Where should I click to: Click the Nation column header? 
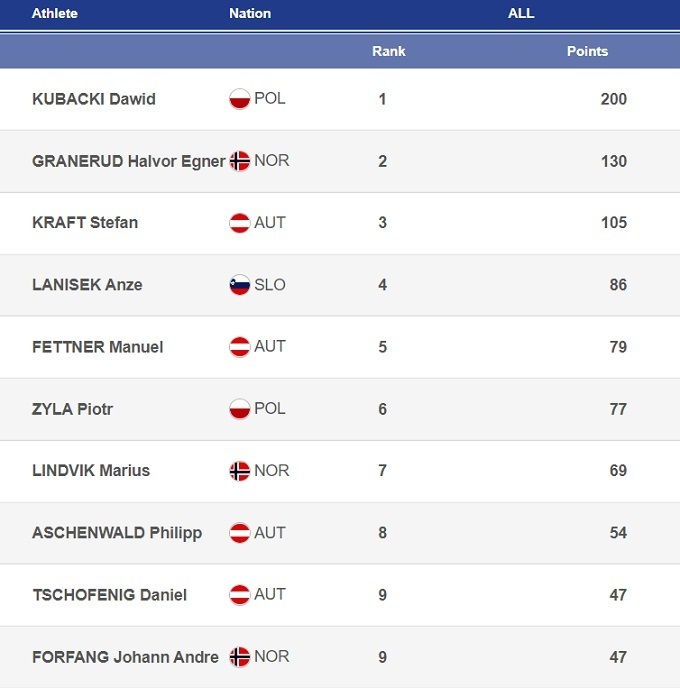[250, 14]
